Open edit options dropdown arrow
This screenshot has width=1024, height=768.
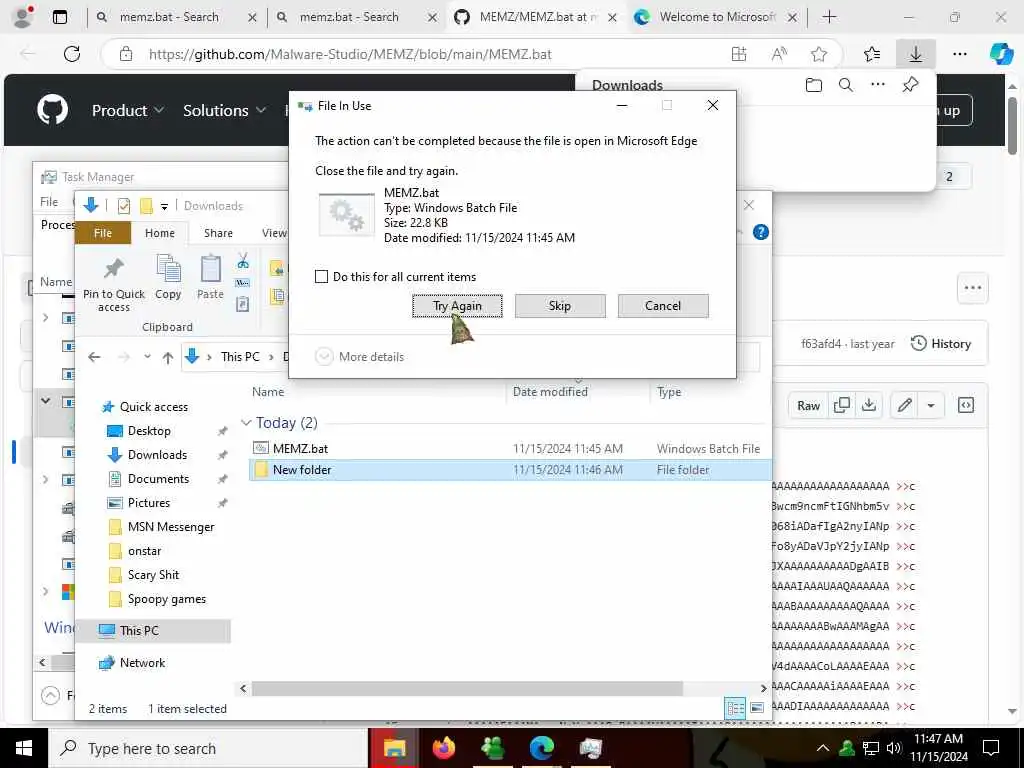click(x=931, y=406)
